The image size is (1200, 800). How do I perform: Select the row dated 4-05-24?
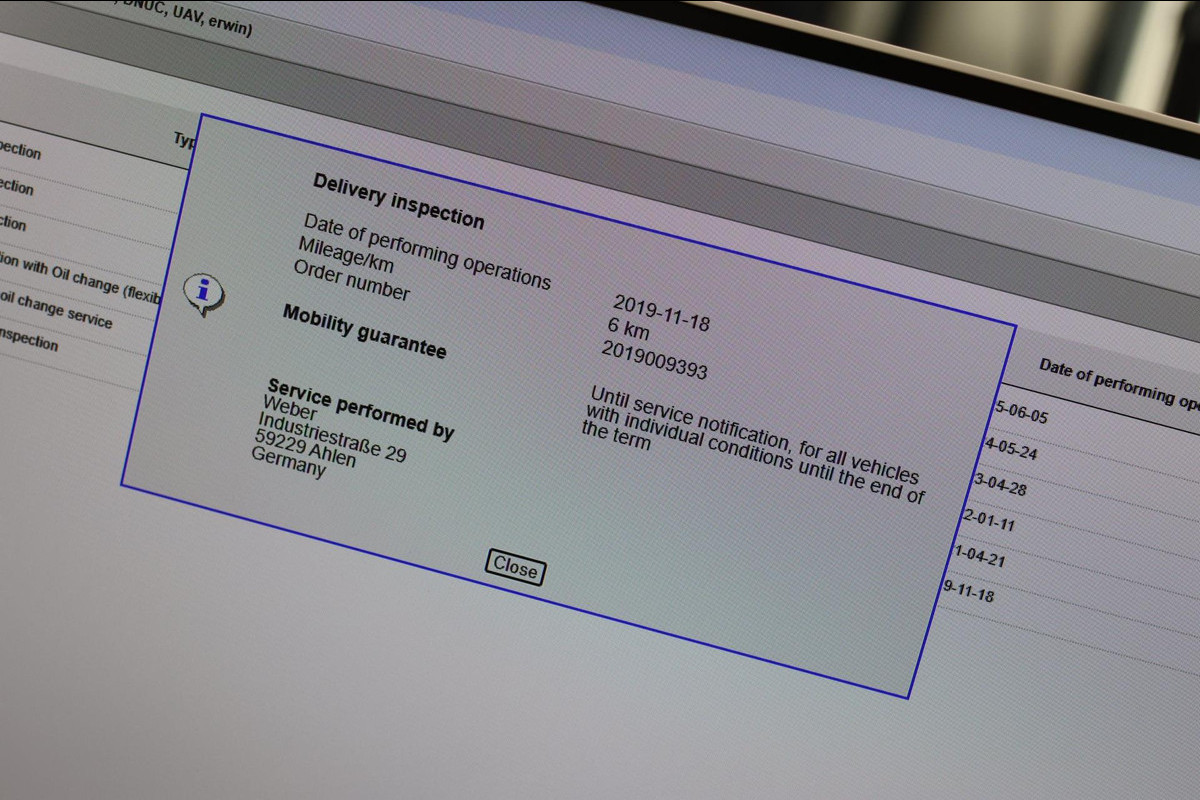point(1011,448)
